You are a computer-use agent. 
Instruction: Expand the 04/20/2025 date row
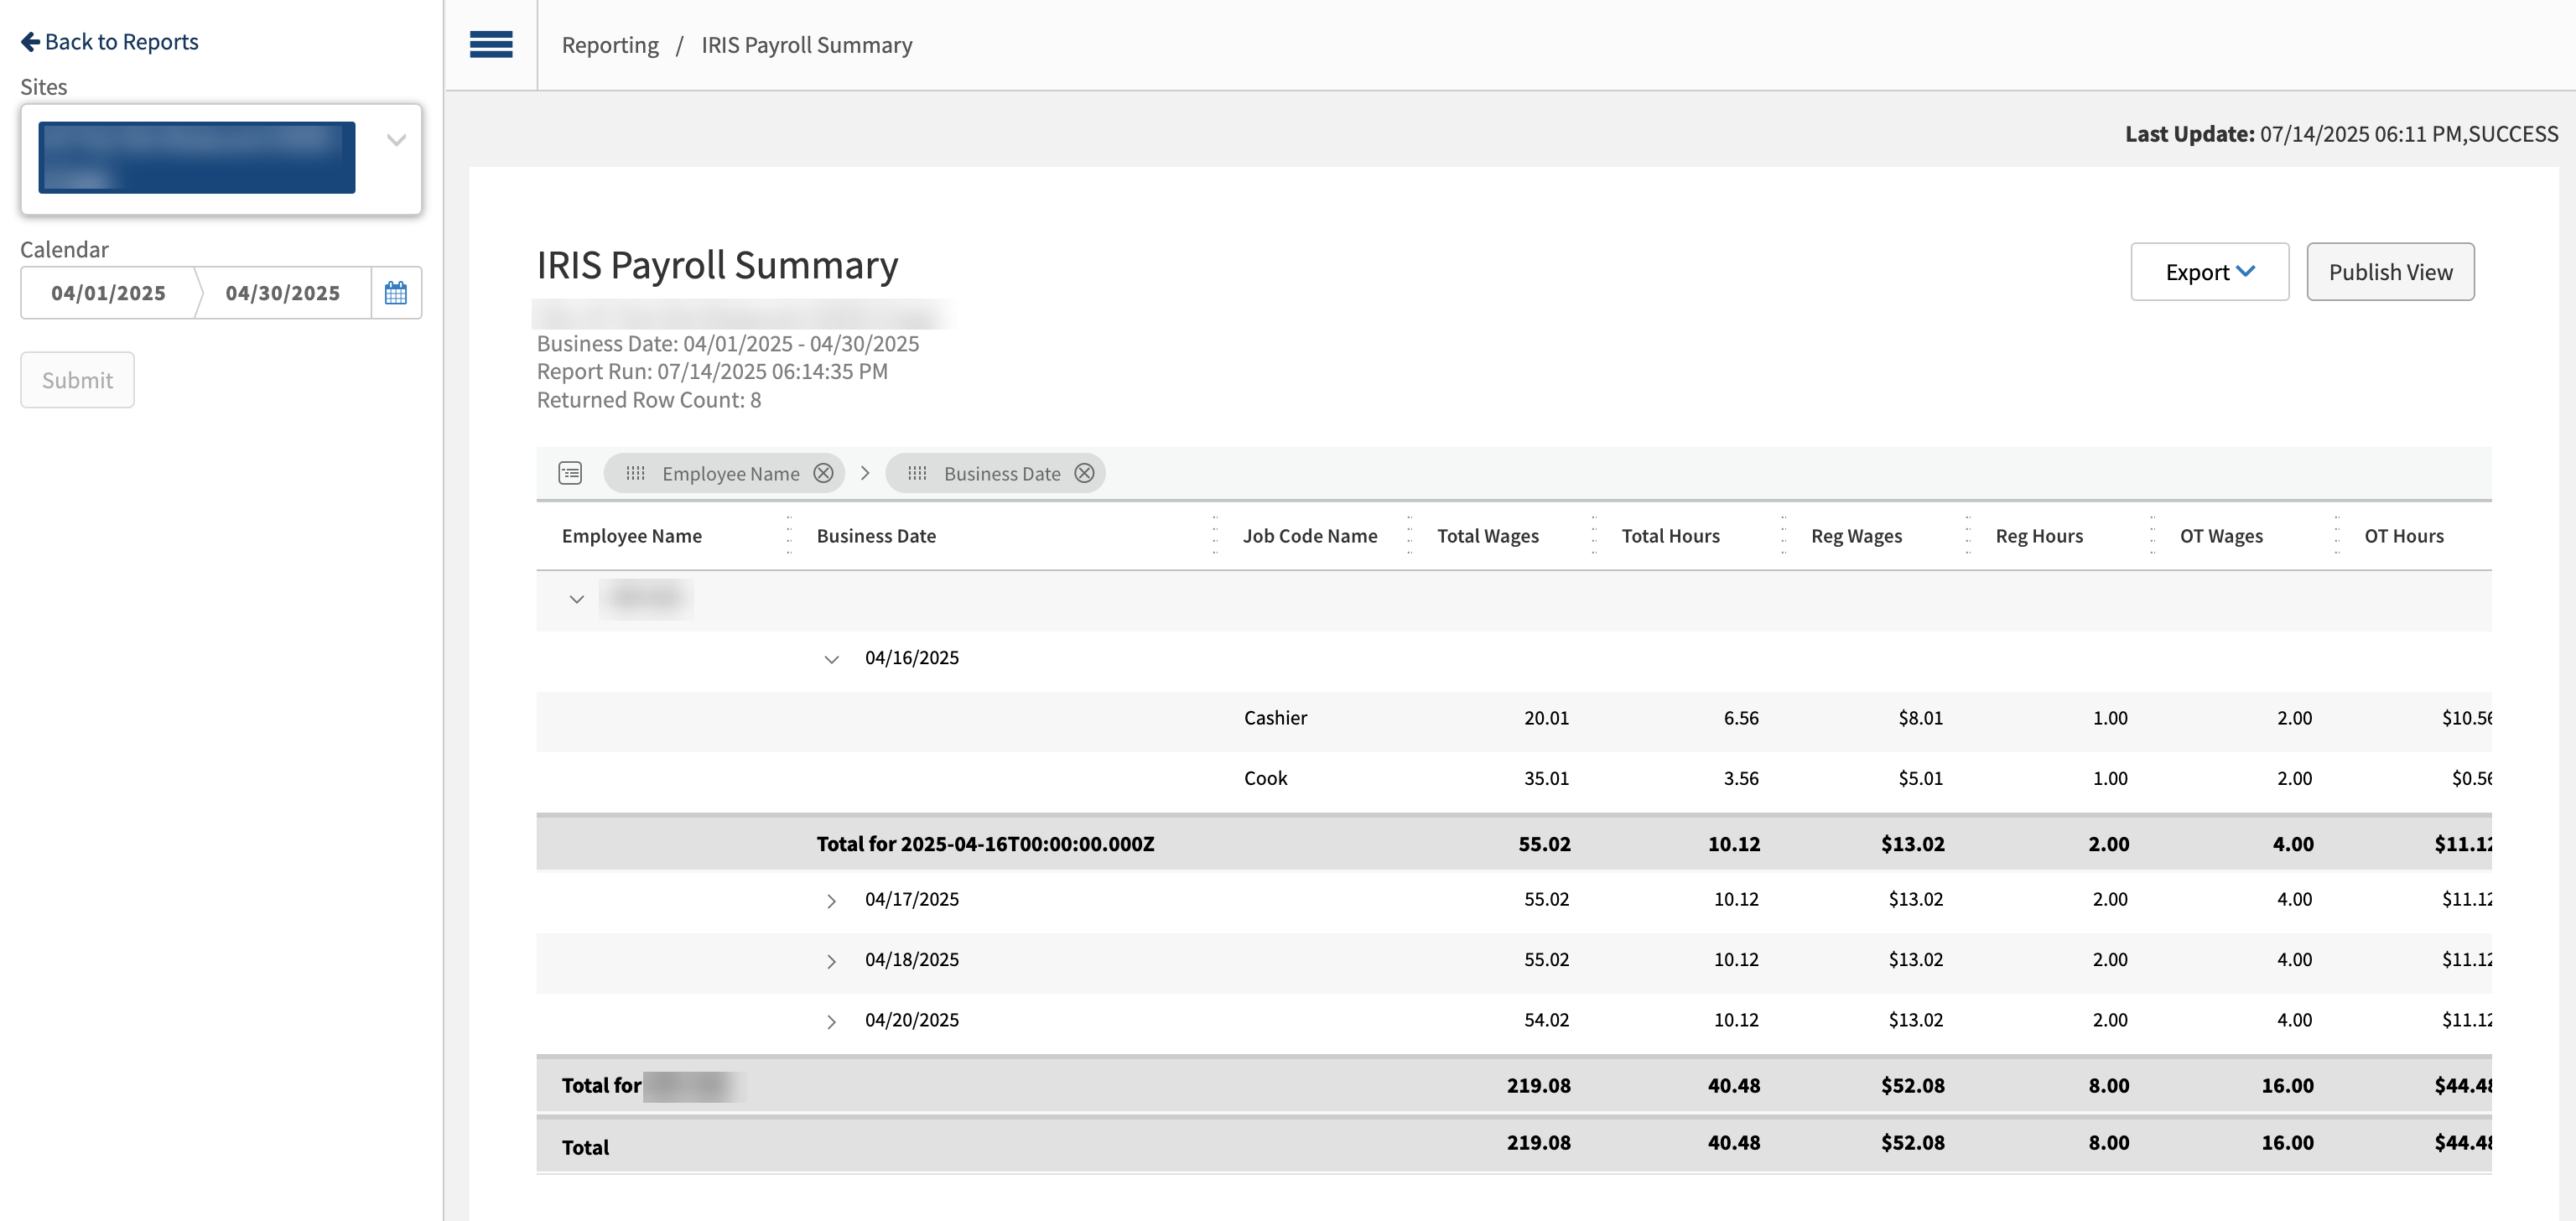(x=831, y=1021)
